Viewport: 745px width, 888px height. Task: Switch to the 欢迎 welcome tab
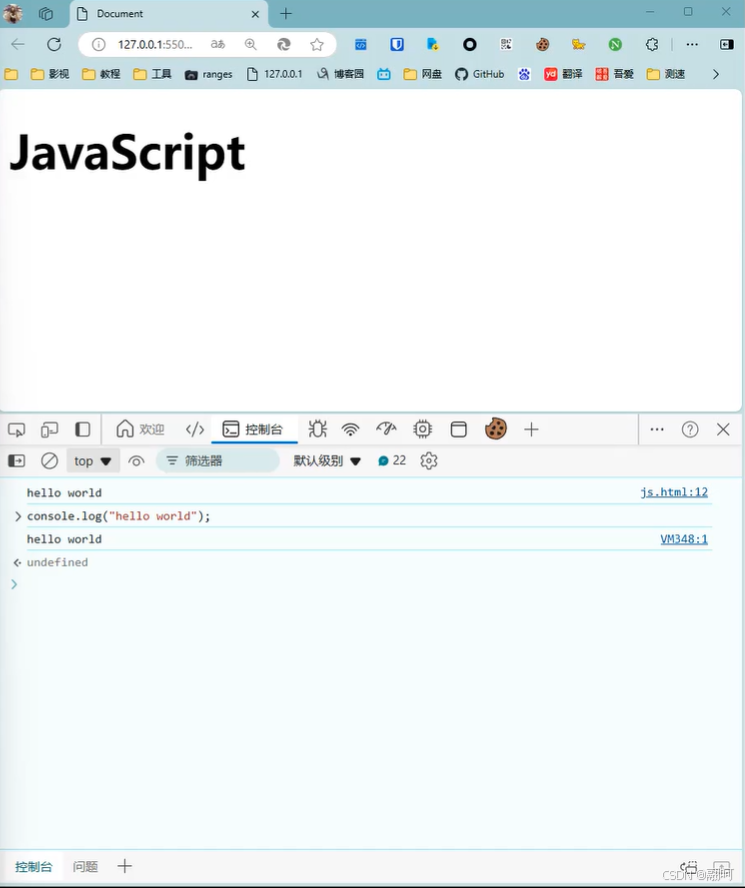tap(140, 429)
